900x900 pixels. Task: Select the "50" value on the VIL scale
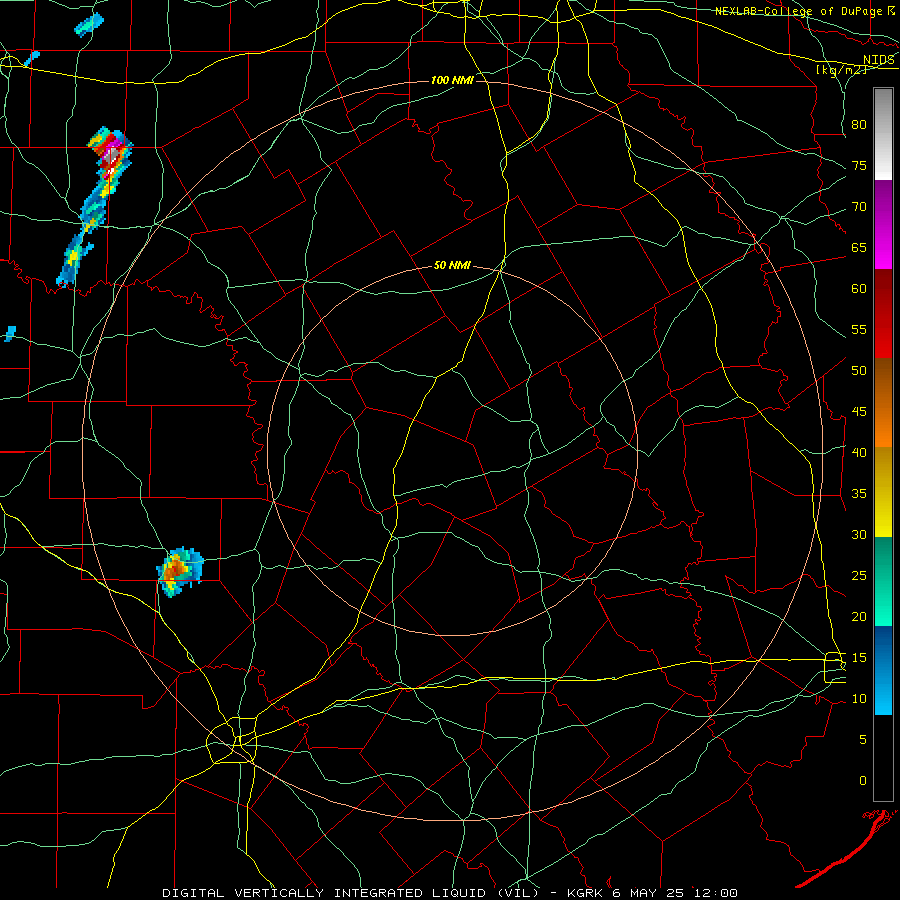859,371
